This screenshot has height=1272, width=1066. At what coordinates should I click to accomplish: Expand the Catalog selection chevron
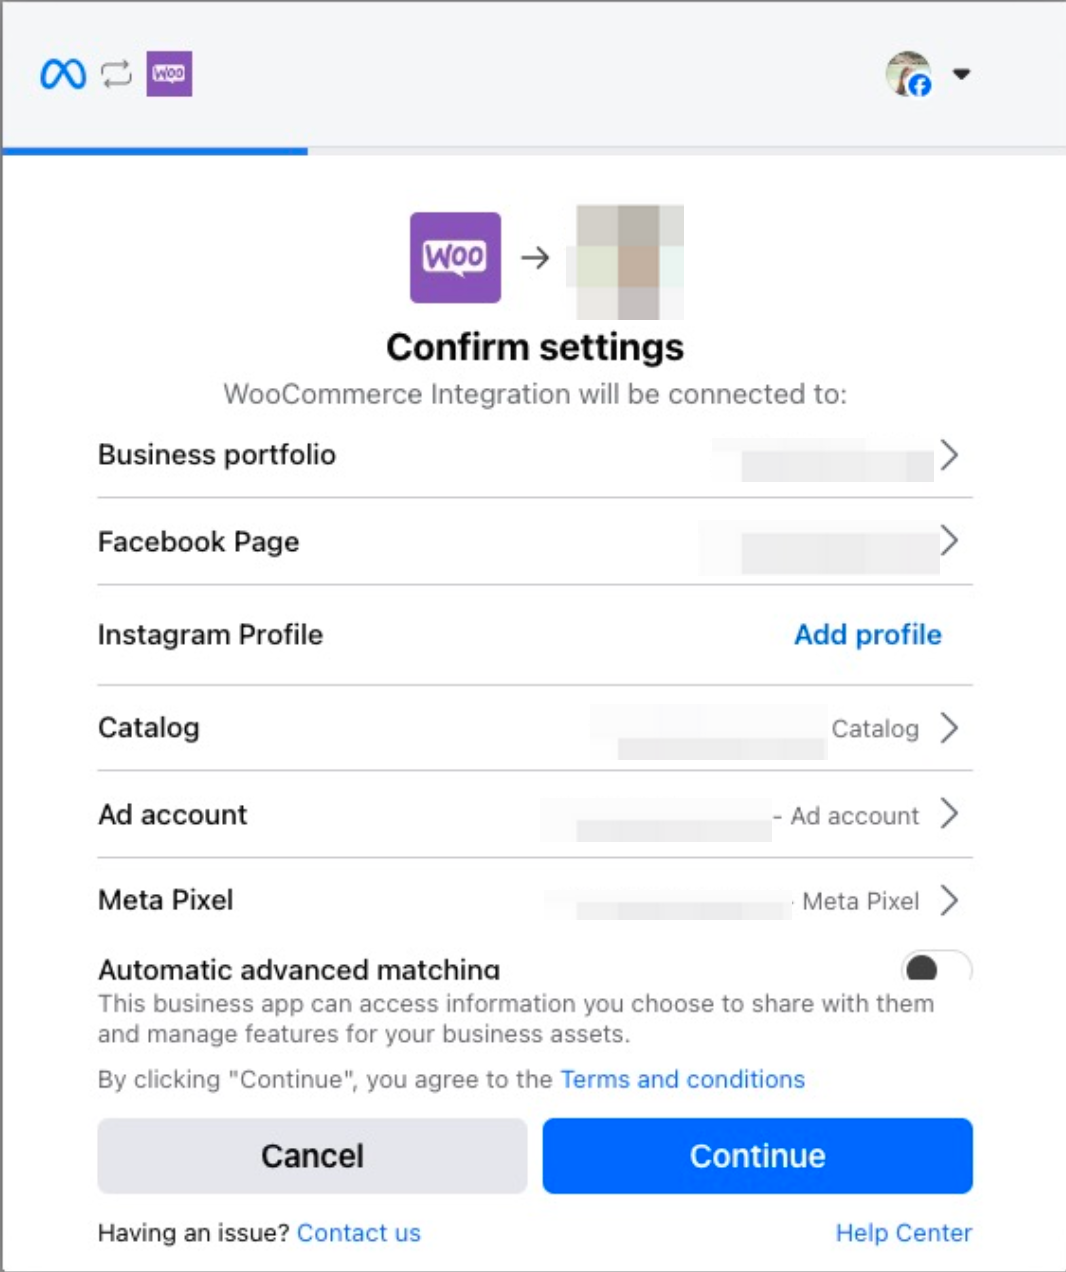pyautogui.click(x=949, y=728)
